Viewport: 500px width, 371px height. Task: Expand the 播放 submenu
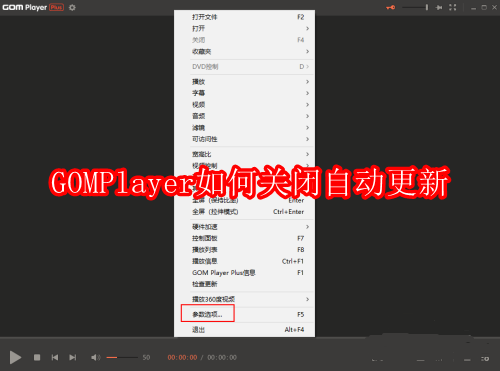click(244, 82)
